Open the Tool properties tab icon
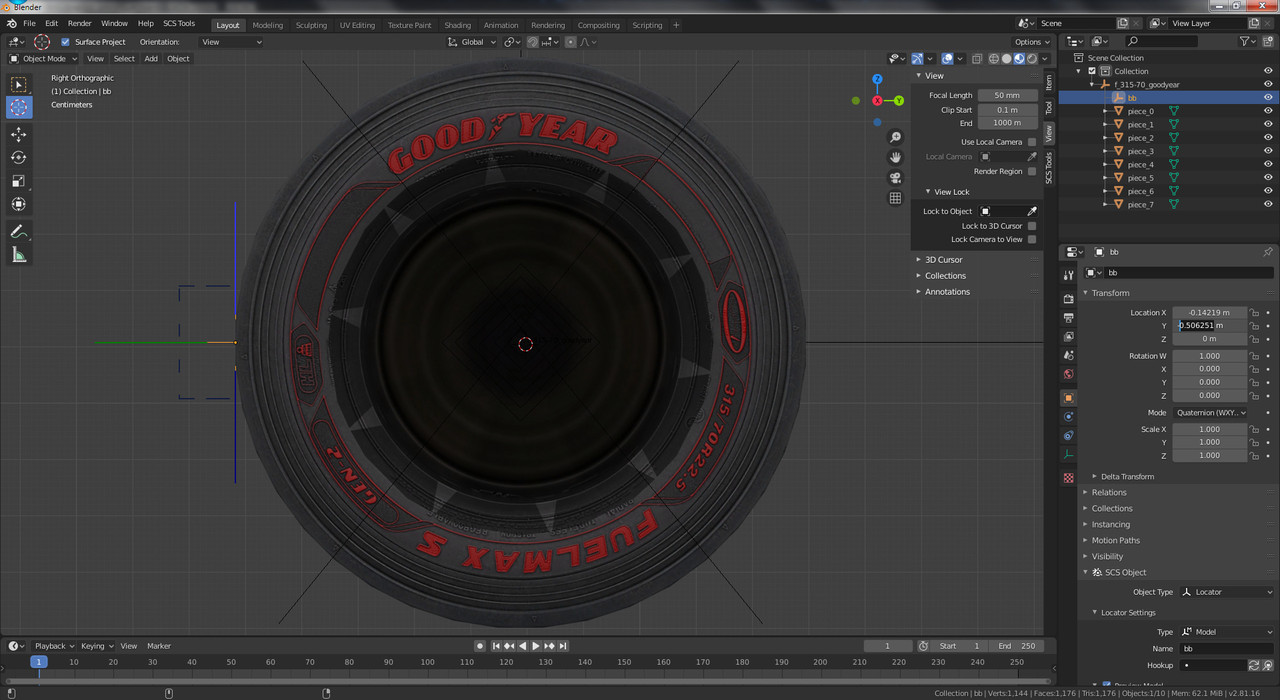 pyautogui.click(x=1068, y=274)
